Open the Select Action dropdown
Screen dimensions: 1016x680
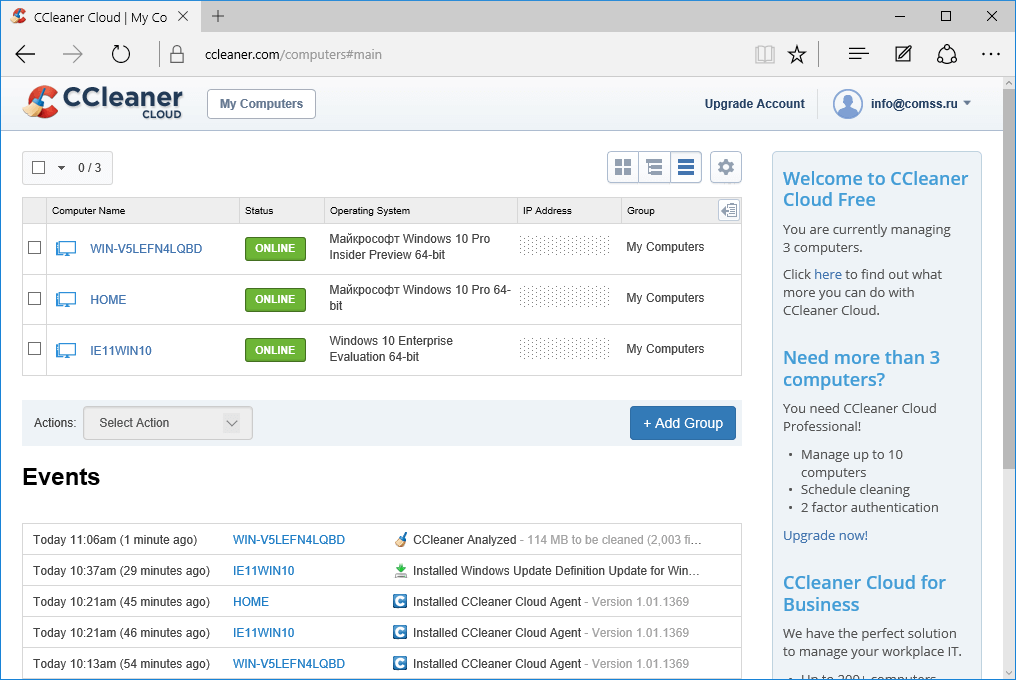click(x=167, y=422)
